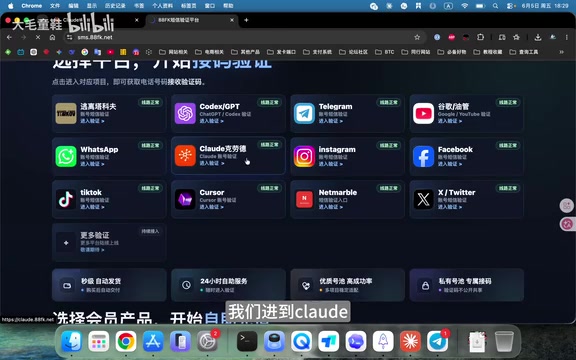Image resolution: width=576 pixels, height=360 pixels.
Task: Open Terminal from the Dock
Action: pos(247,341)
